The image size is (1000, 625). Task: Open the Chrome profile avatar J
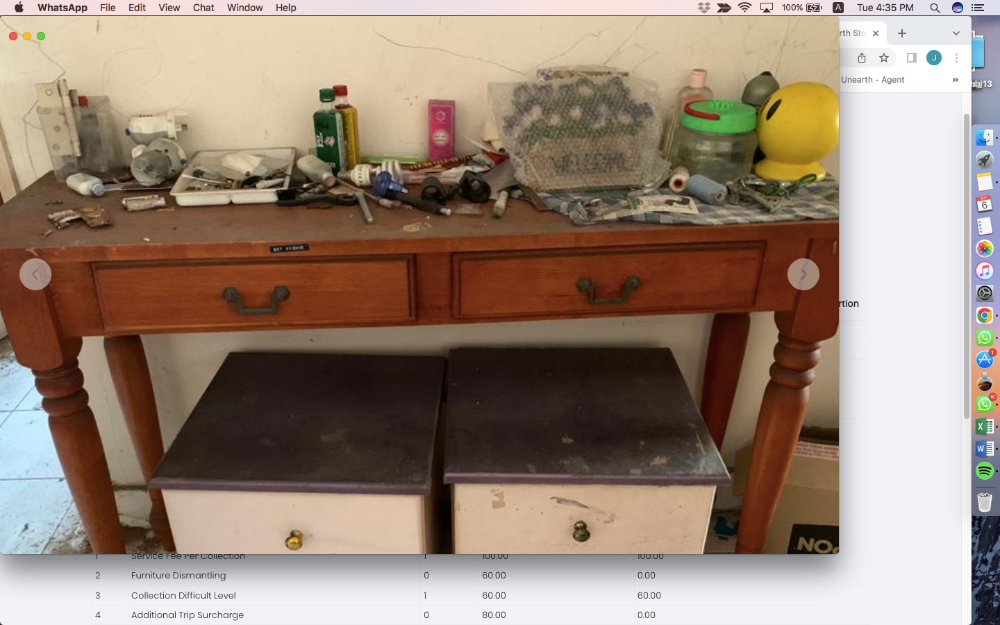click(x=934, y=58)
